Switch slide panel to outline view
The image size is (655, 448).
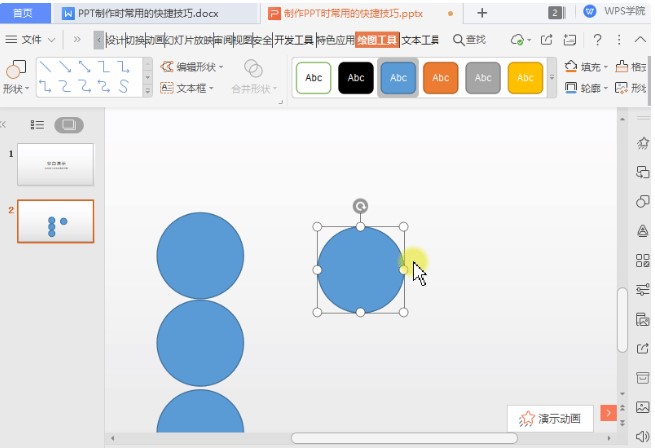(x=37, y=125)
